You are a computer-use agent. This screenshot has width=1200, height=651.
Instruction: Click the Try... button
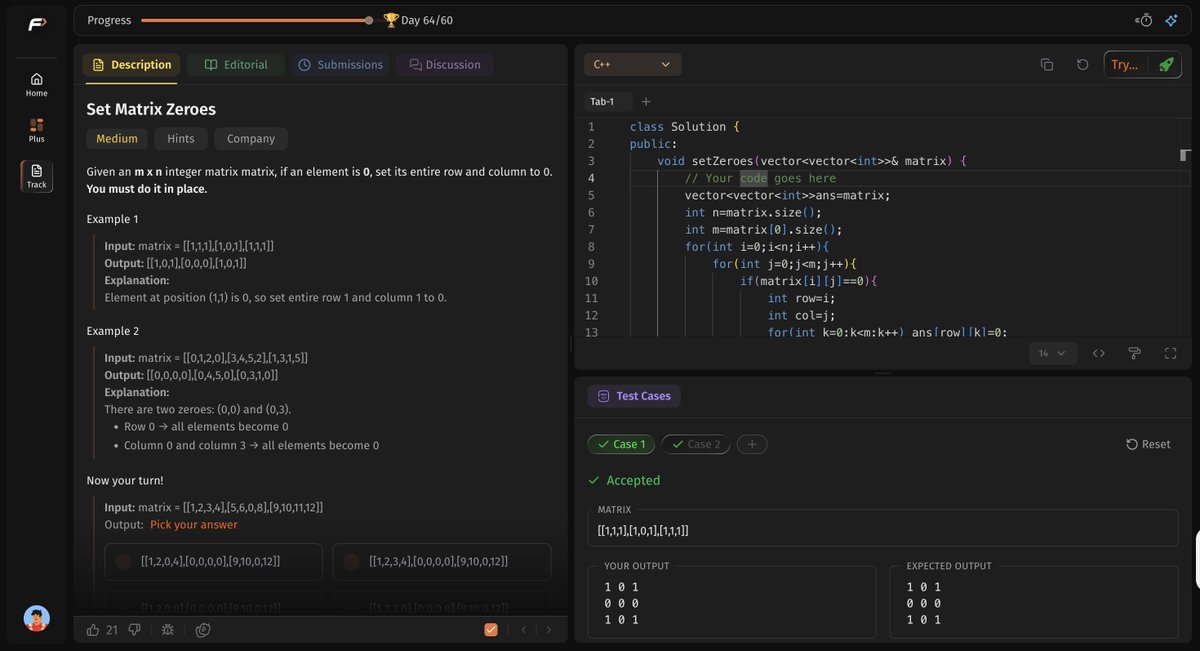(x=1127, y=64)
